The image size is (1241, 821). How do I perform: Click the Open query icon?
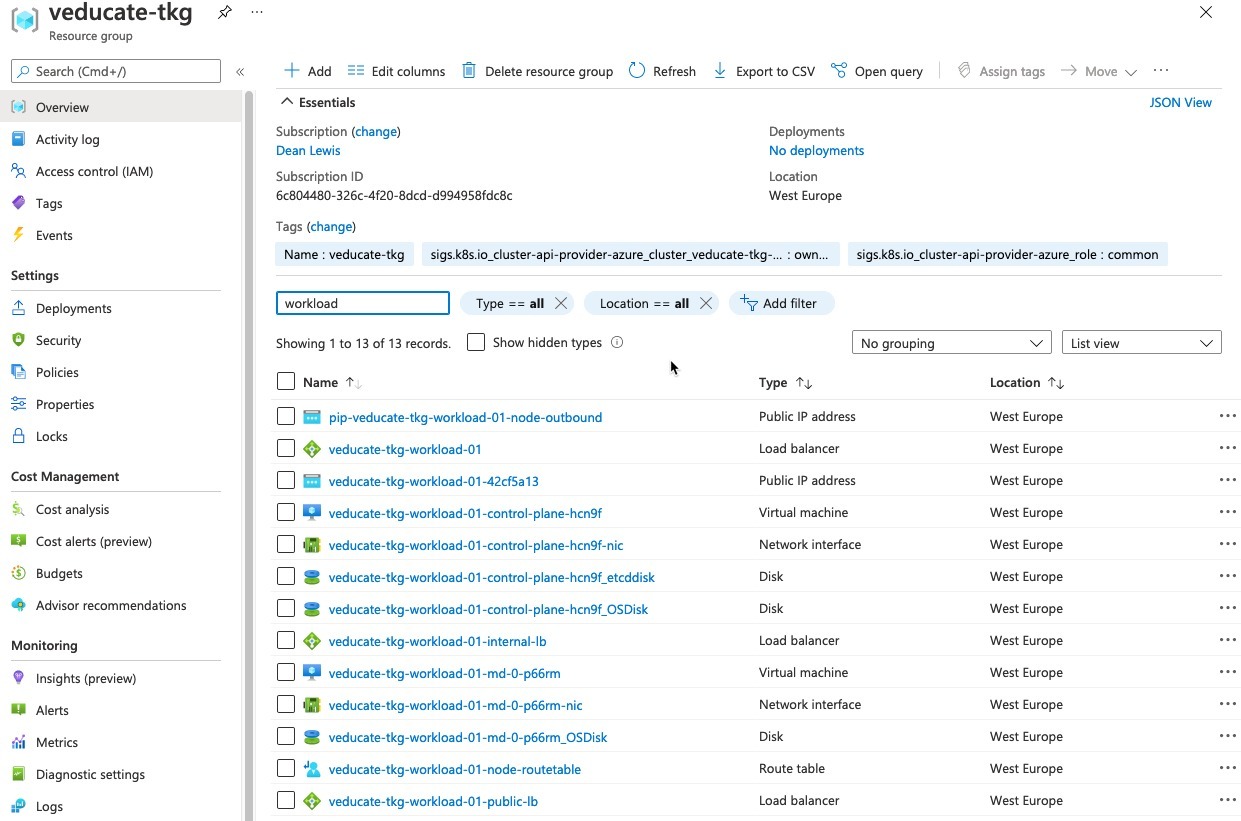839,71
